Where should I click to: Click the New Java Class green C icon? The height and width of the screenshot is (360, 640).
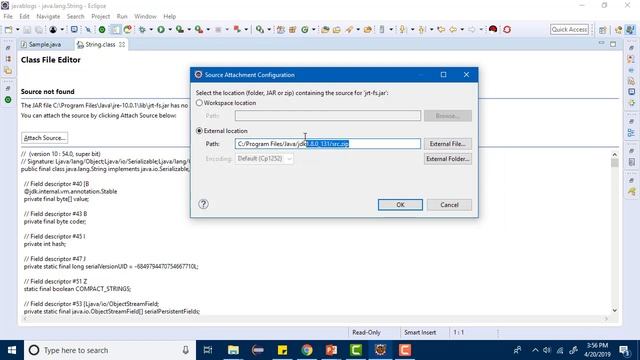(304, 29)
